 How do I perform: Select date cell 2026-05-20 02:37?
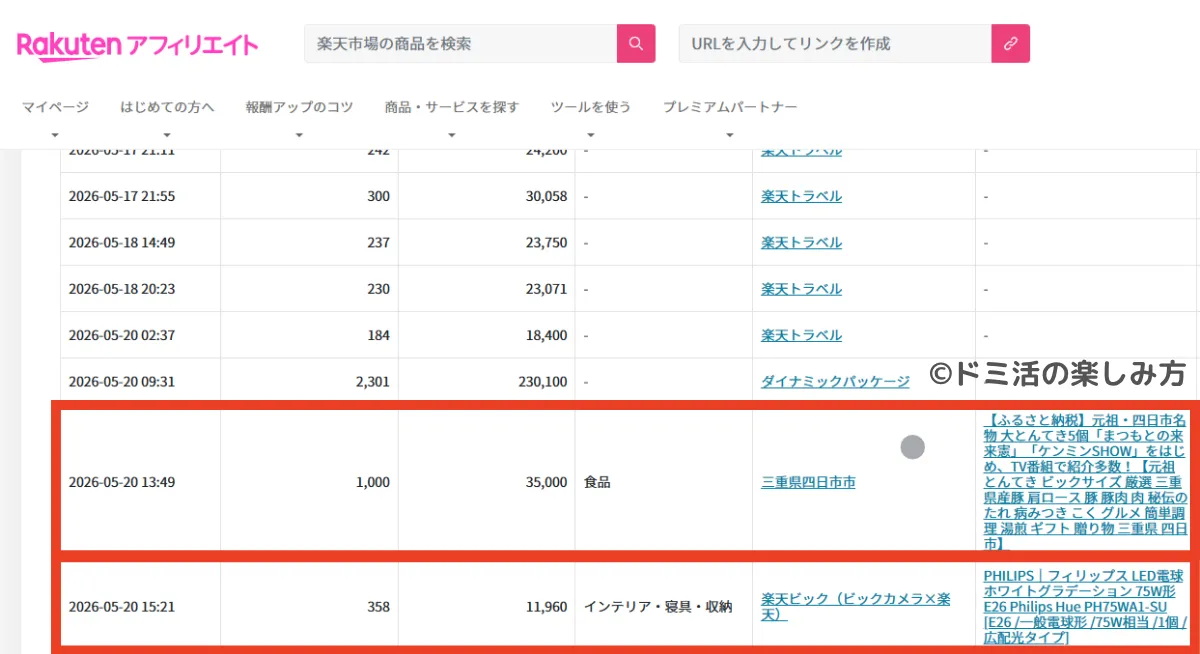(x=140, y=335)
